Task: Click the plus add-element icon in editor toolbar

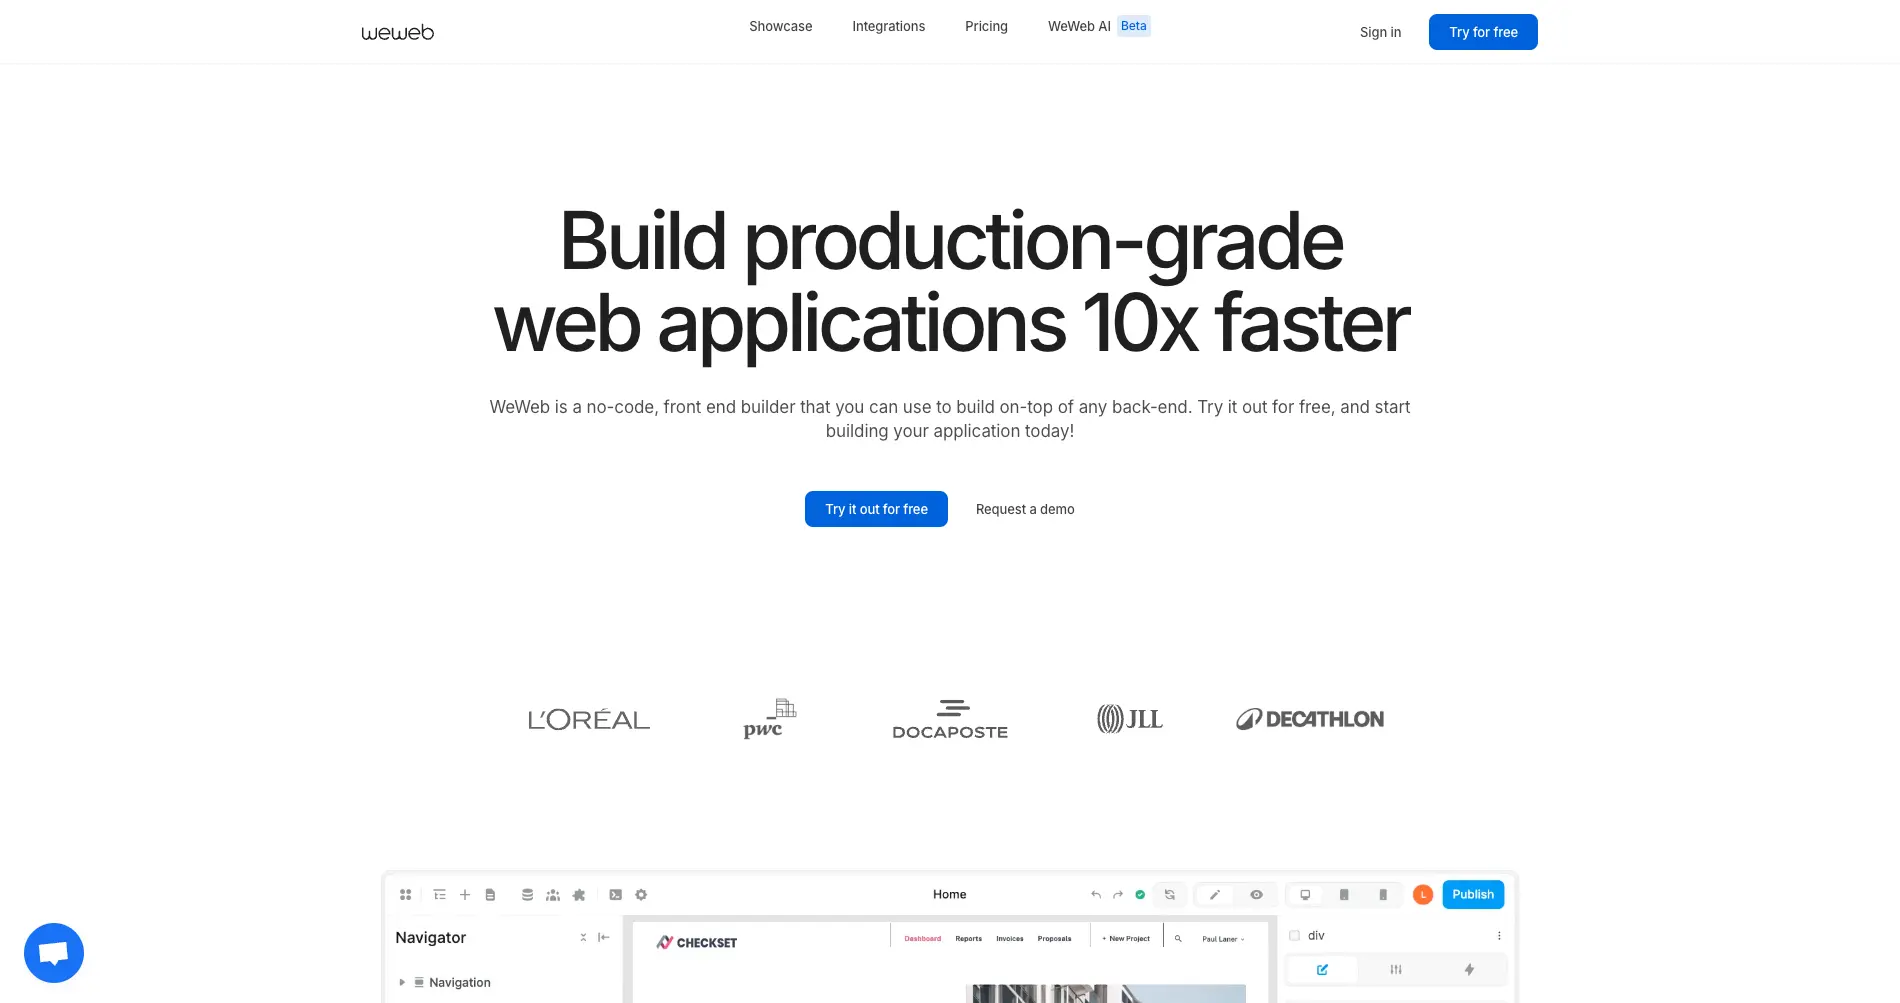Action: point(465,895)
